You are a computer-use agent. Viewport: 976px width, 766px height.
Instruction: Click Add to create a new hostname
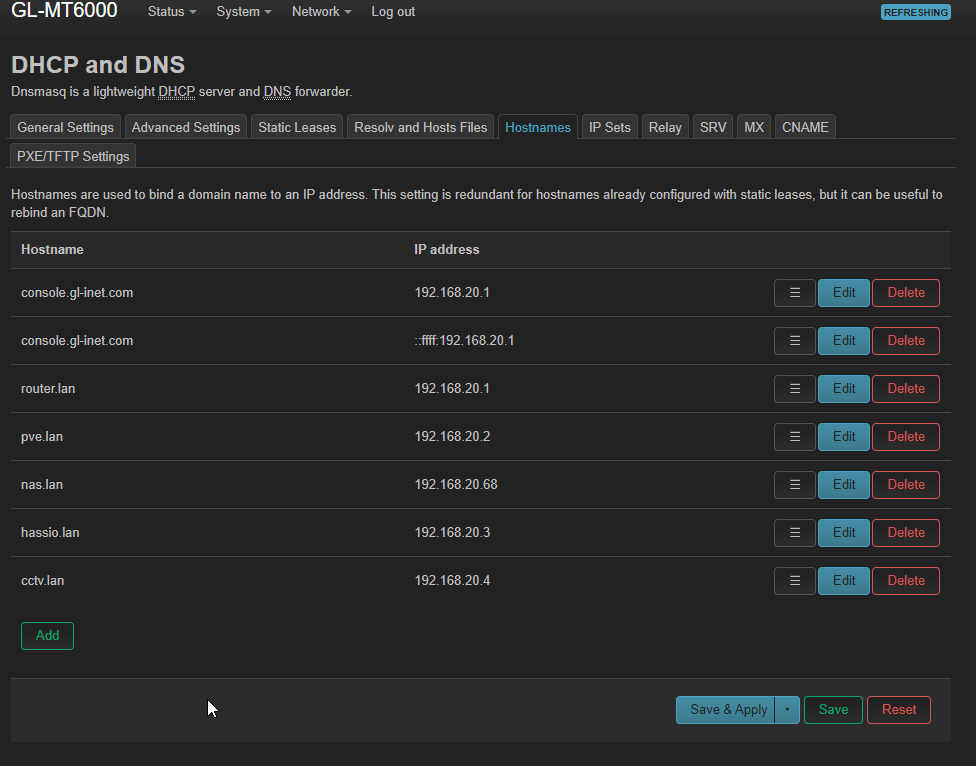click(47, 635)
